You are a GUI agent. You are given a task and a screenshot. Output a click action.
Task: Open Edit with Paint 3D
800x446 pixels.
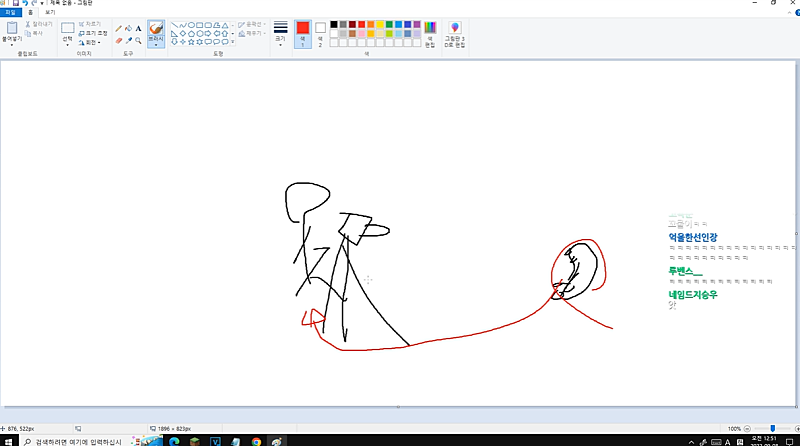pyautogui.click(x=454, y=34)
